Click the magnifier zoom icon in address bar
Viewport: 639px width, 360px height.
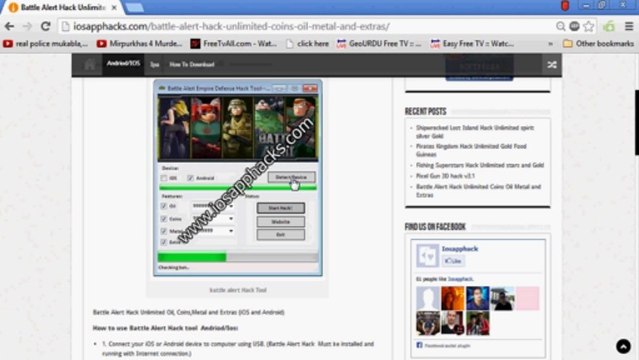pyautogui.click(x=561, y=27)
